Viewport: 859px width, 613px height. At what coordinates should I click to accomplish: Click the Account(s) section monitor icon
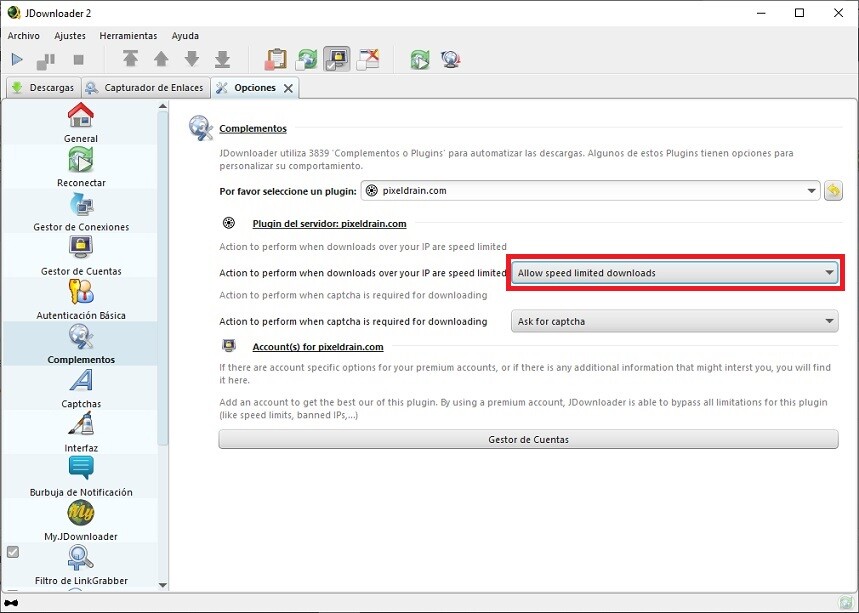pos(229,346)
